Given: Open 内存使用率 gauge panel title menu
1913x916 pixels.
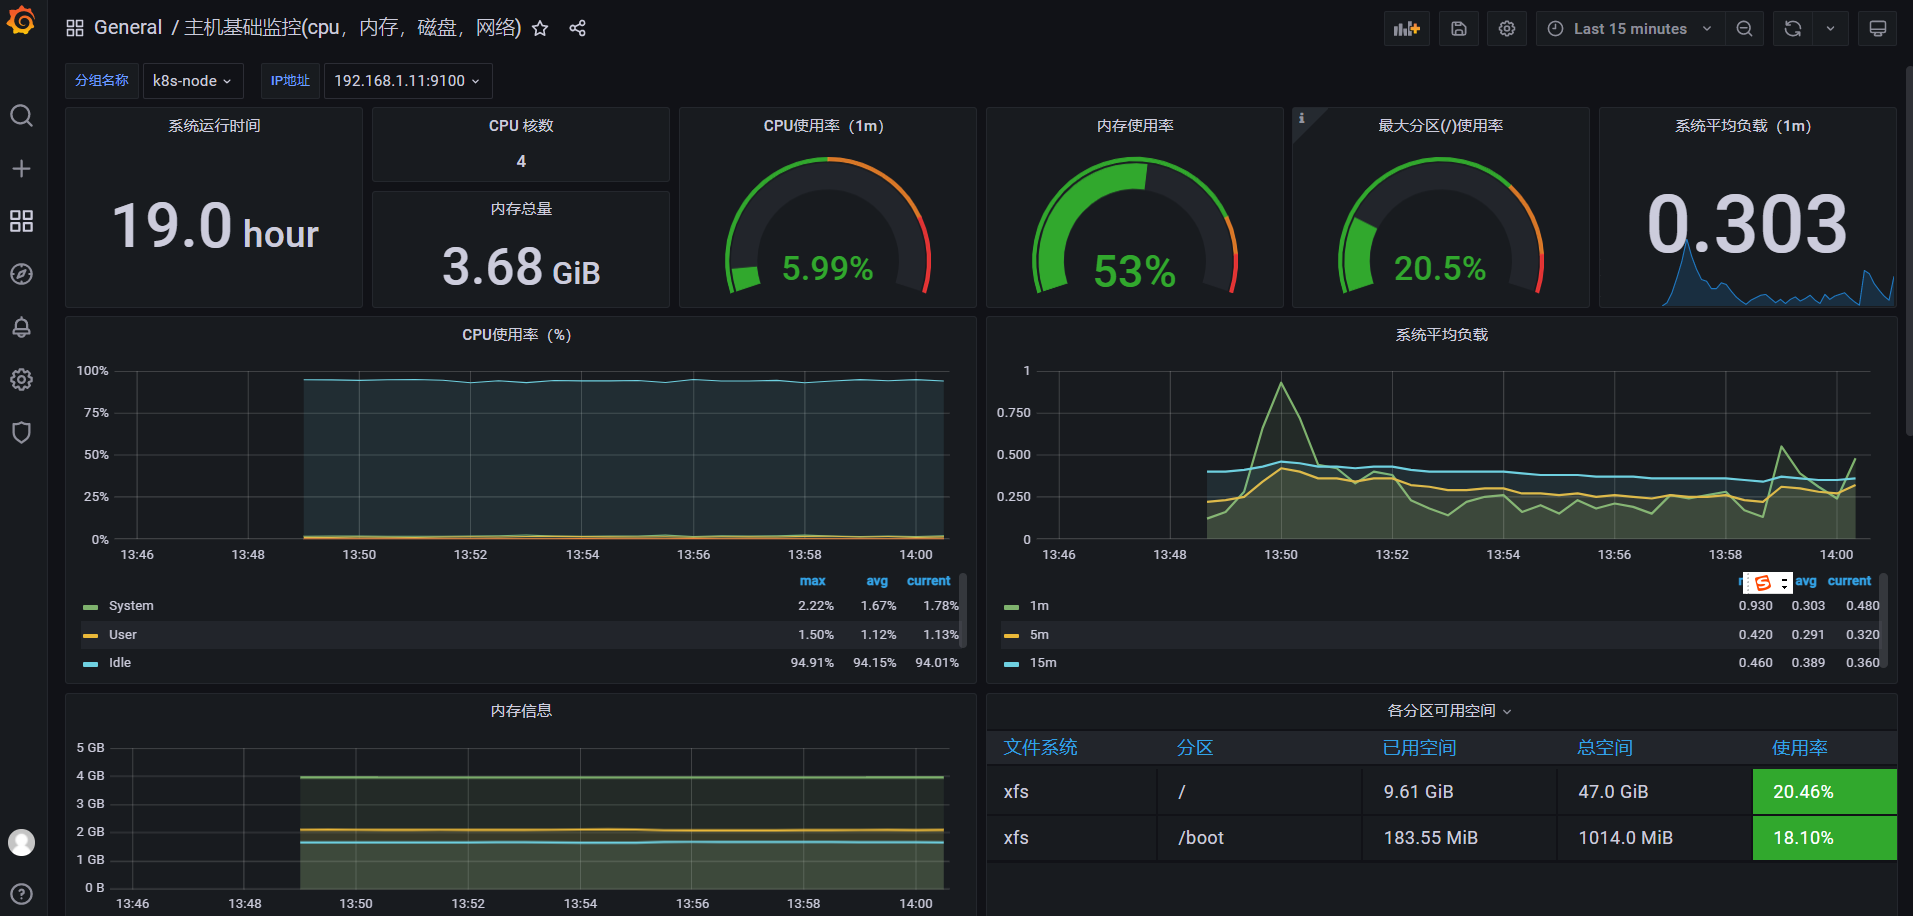Looking at the screenshot, I should point(1135,126).
